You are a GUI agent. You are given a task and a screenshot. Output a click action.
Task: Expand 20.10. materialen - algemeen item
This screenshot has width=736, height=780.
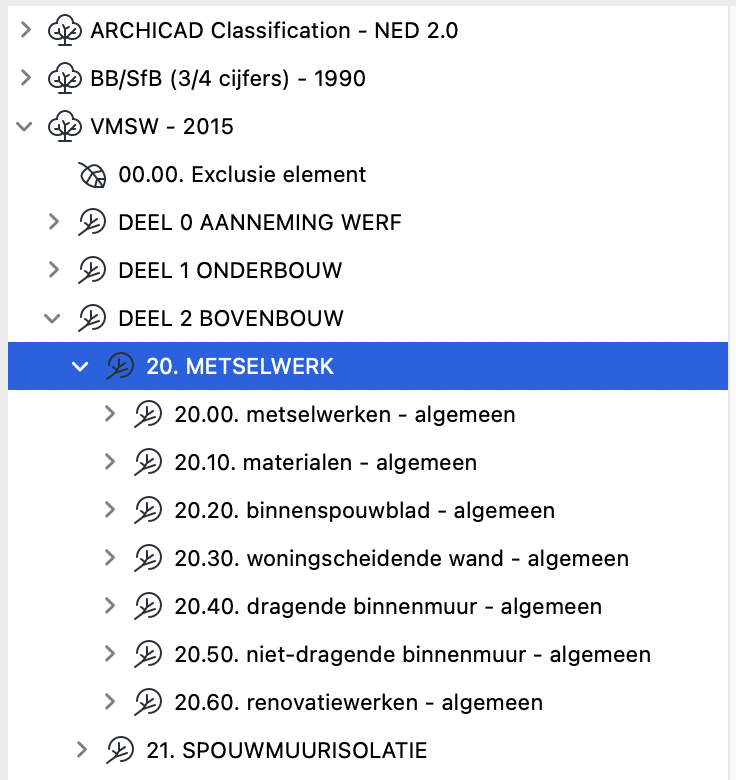[x=110, y=463]
